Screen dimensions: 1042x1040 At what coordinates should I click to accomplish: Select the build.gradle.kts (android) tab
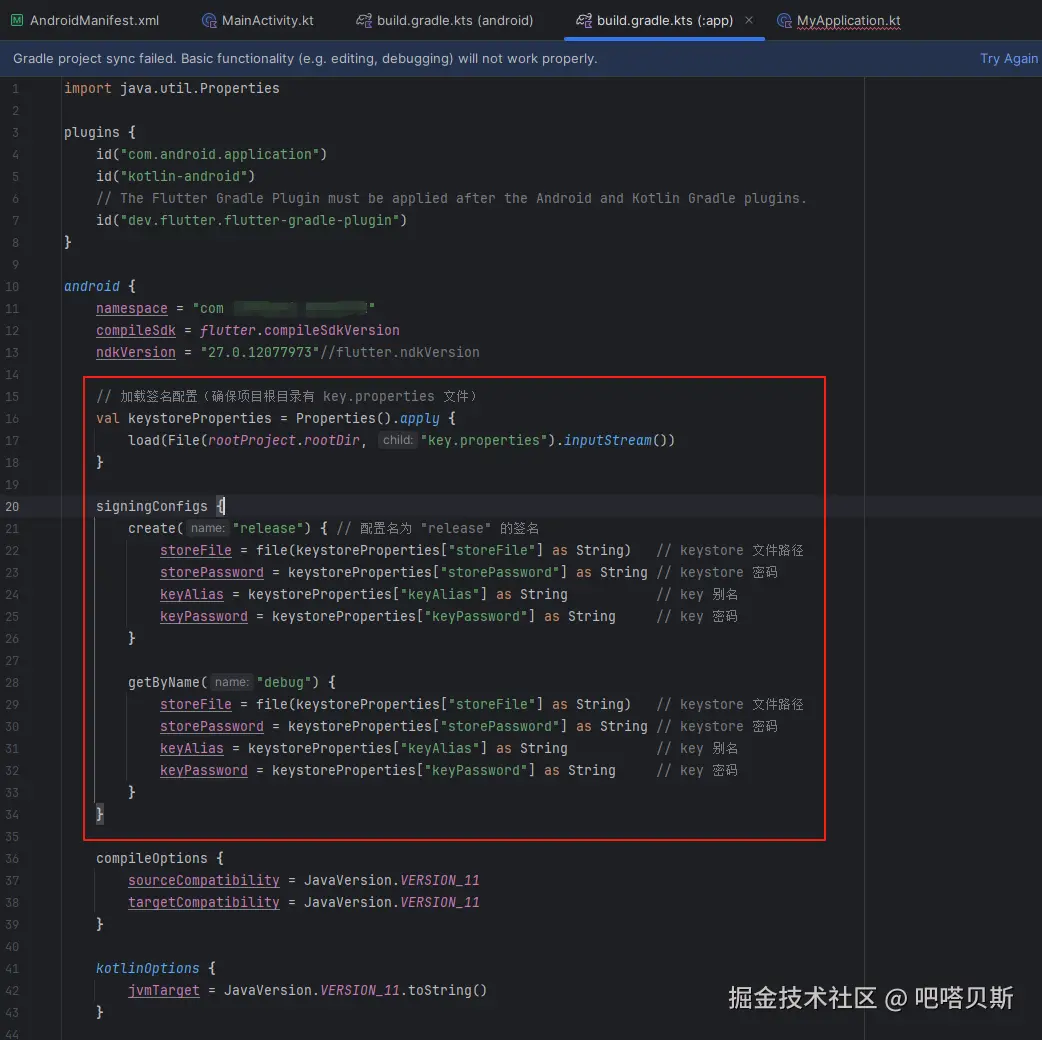(x=445, y=21)
